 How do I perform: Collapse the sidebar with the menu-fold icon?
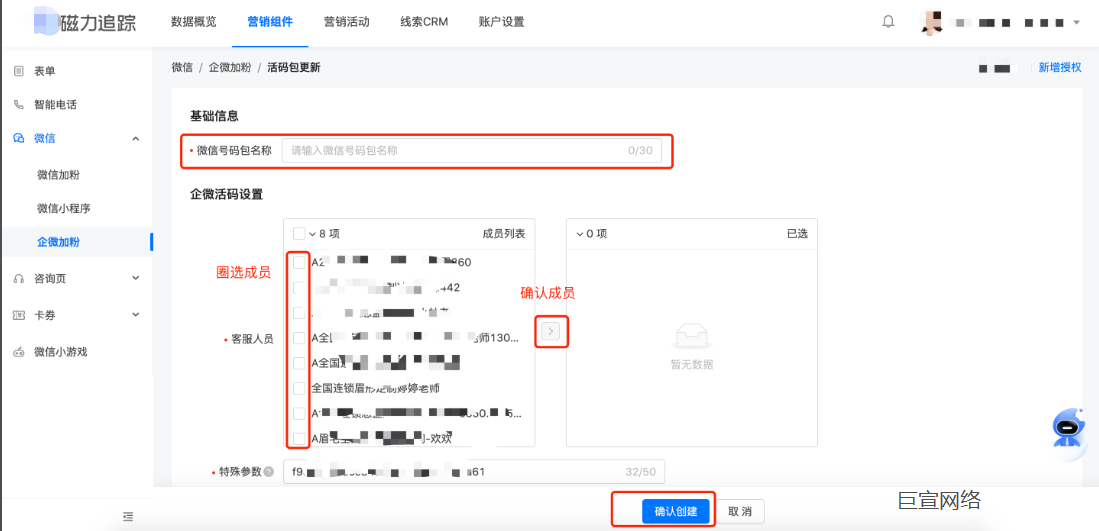[128, 516]
